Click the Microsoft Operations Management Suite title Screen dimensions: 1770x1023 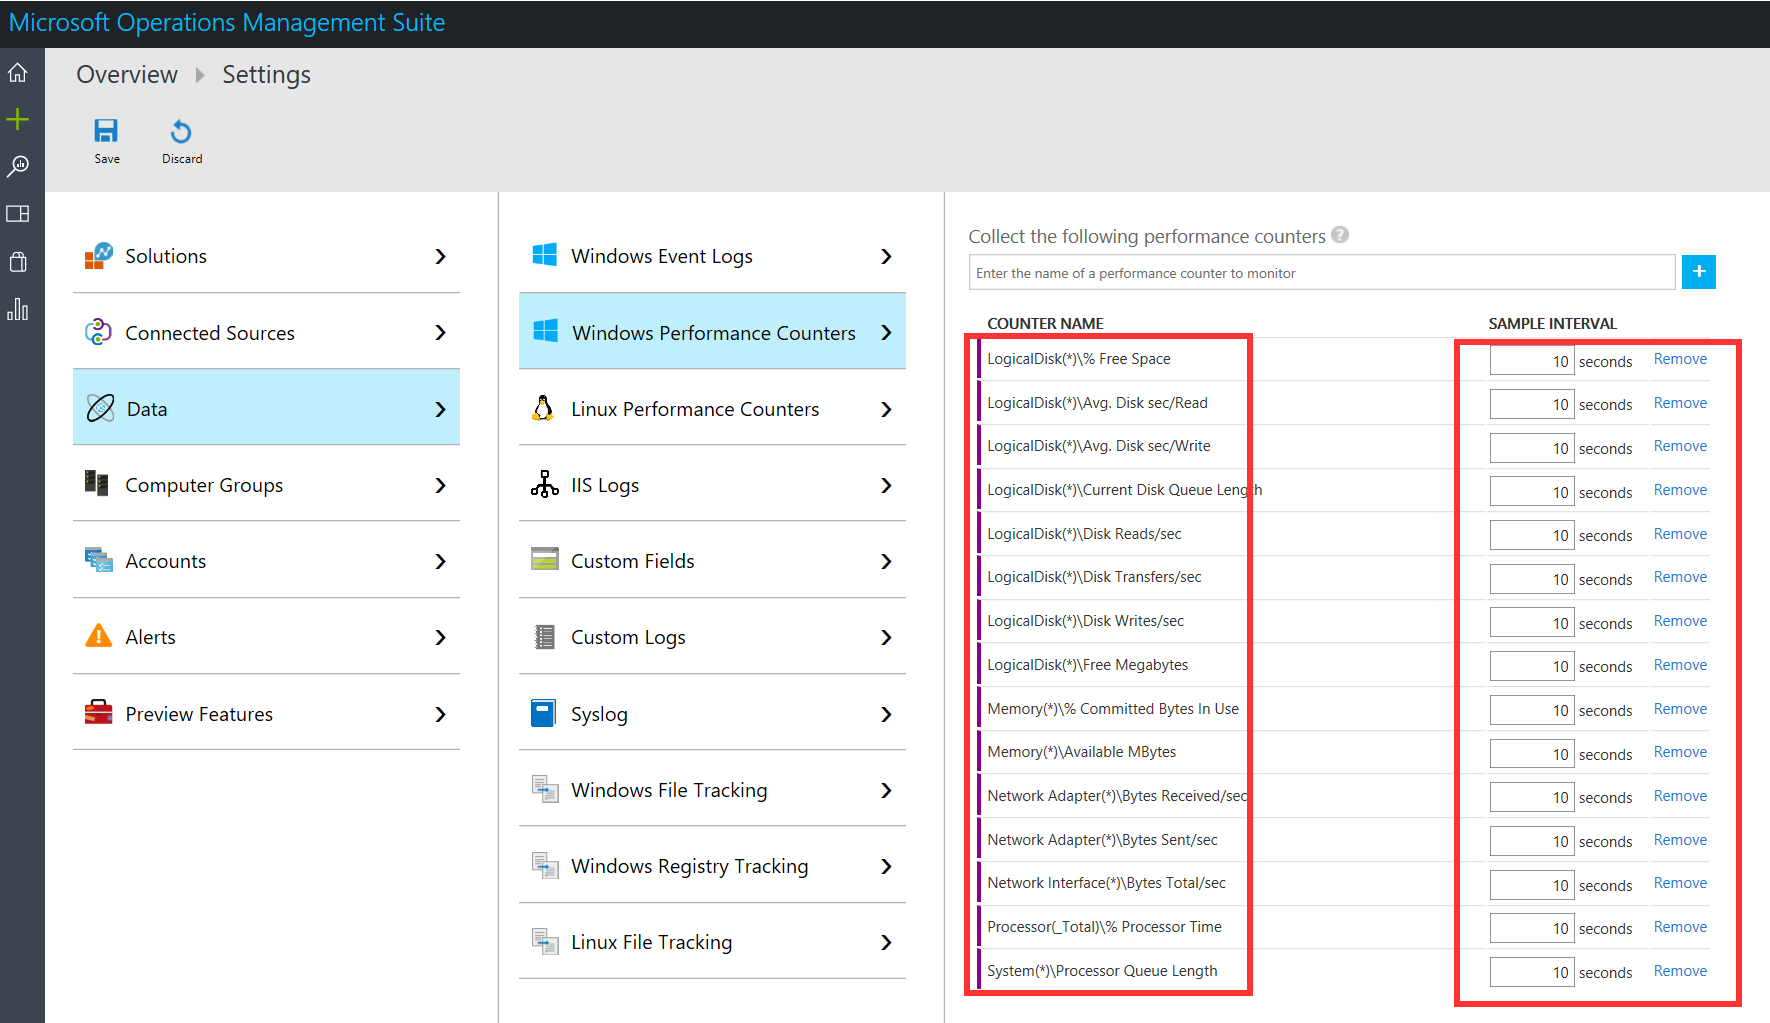(x=227, y=23)
